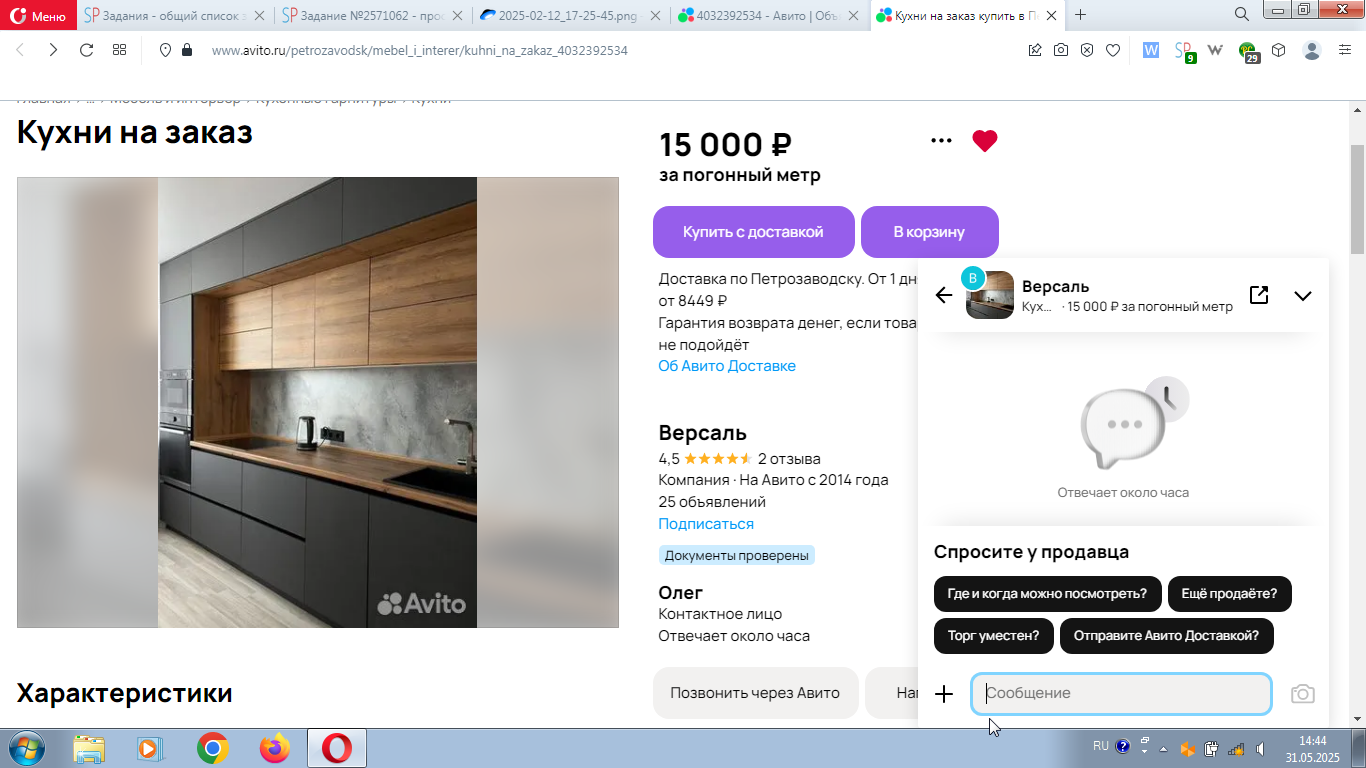Click the Opera taskbar button
The height and width of the screenshot is (768, 1366).
337,748
